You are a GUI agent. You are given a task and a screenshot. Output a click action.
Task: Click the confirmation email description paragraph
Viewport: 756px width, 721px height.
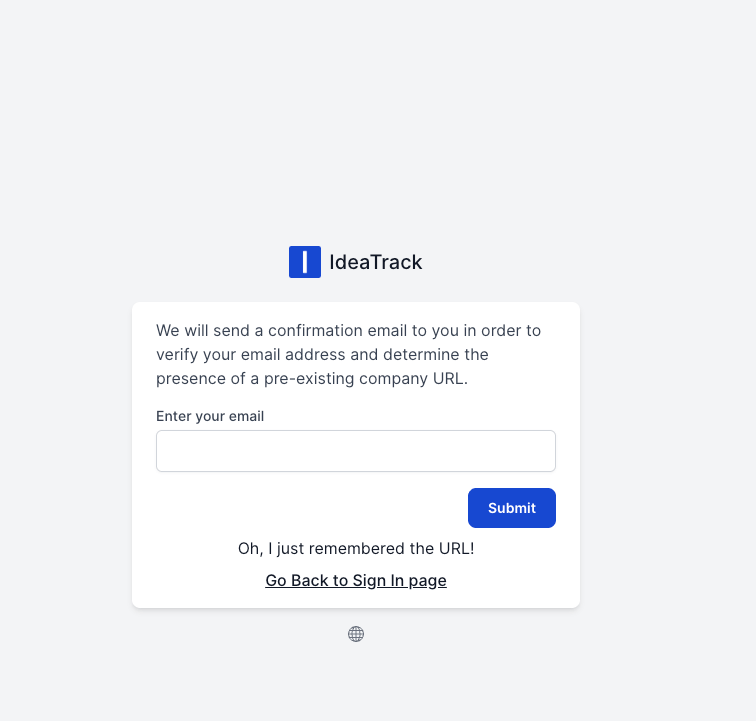pos(350,354)
